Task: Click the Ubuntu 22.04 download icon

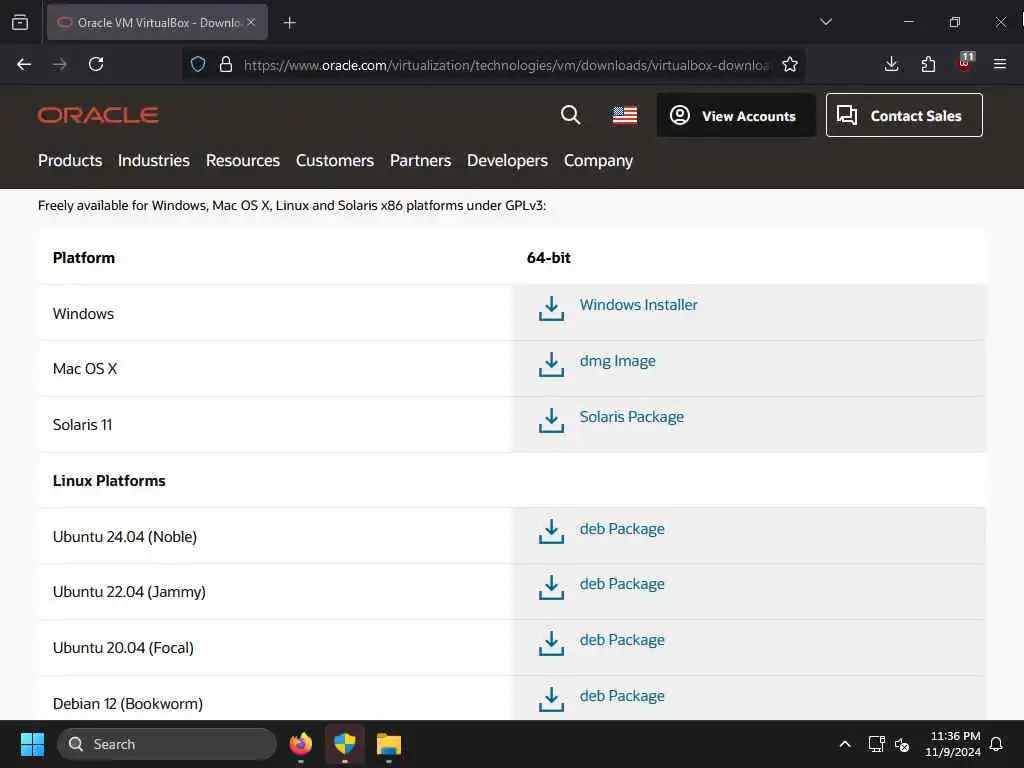Action: (x=551, y=587)
